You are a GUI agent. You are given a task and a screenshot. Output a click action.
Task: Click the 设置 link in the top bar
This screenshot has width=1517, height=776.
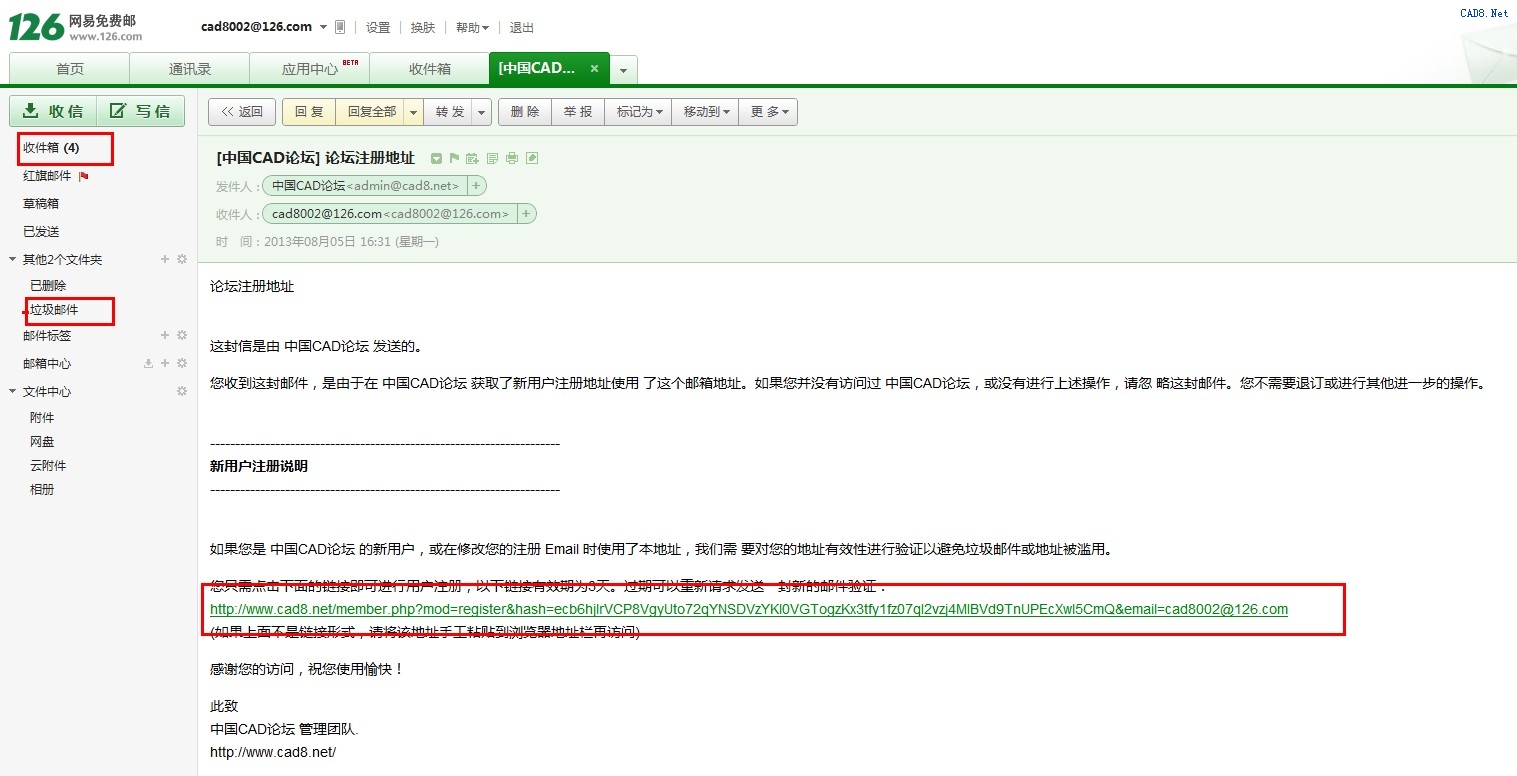pyautogui.click(x=378, y=28)
